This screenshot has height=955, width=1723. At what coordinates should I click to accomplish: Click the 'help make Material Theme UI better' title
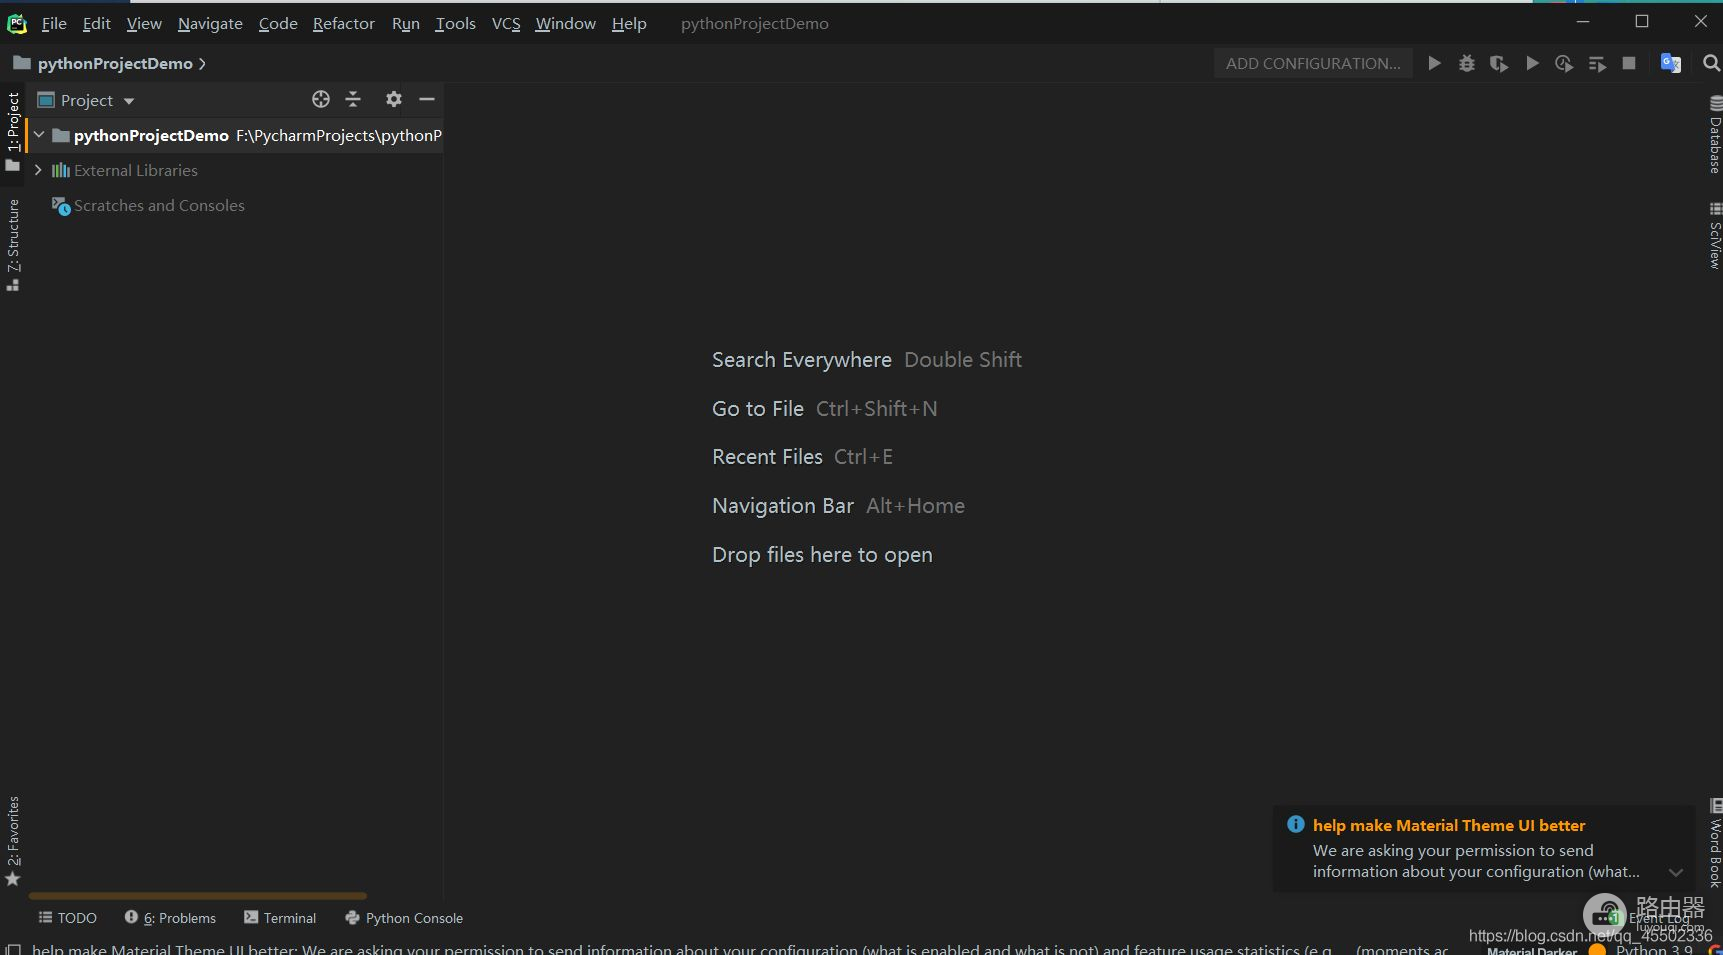tap(1449, 825)
